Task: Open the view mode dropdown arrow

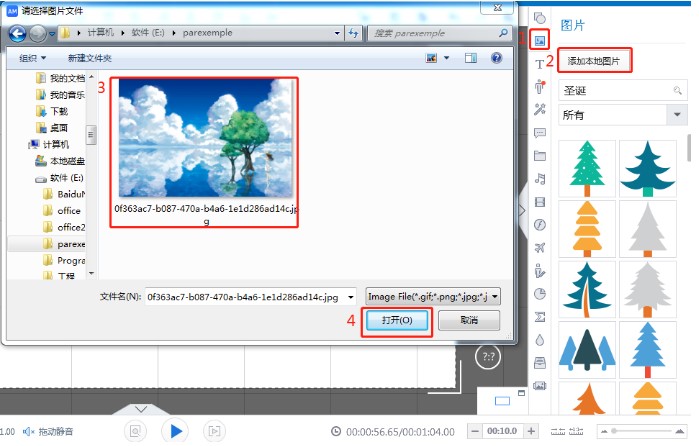Action: pyautogui.click(x=446, y=58)
